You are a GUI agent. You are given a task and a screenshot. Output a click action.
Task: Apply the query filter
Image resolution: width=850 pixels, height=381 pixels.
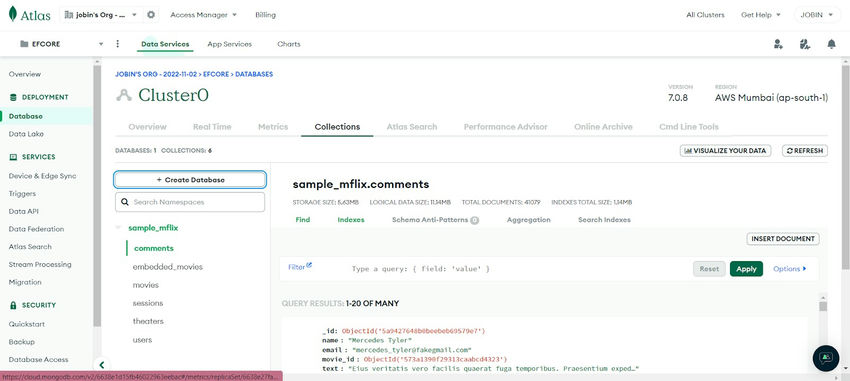(746, 269)
